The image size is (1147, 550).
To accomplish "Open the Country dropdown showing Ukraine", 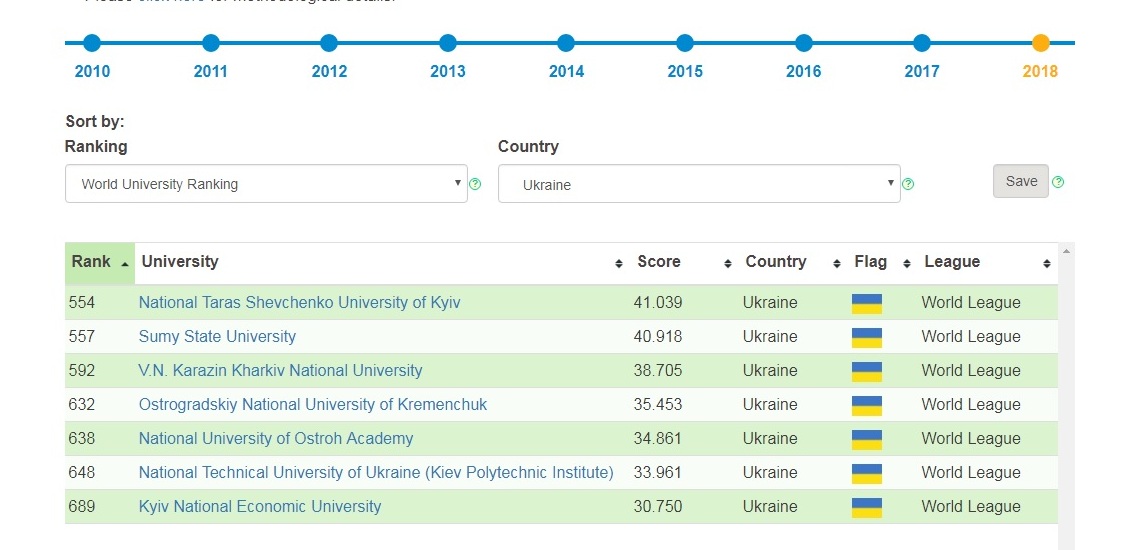I will pos(699,184).
